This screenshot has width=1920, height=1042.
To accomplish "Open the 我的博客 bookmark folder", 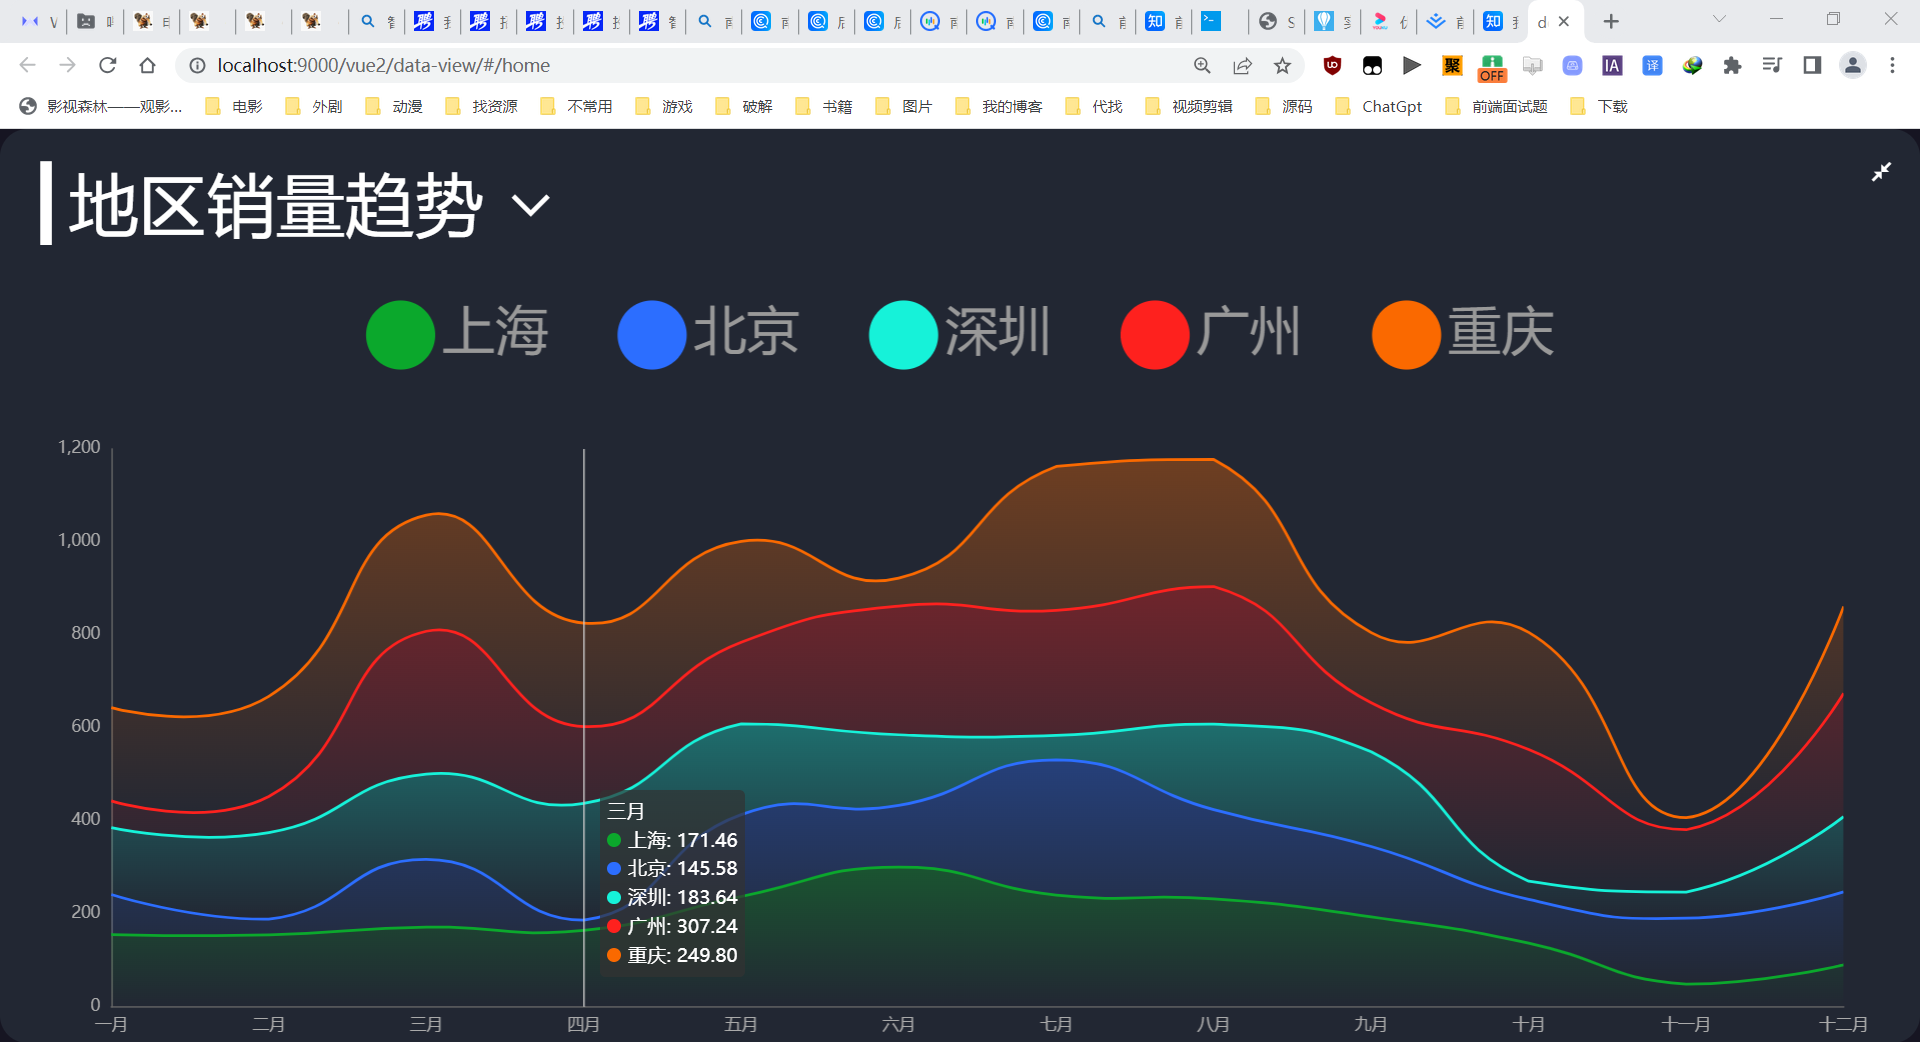I will point(999,106).
